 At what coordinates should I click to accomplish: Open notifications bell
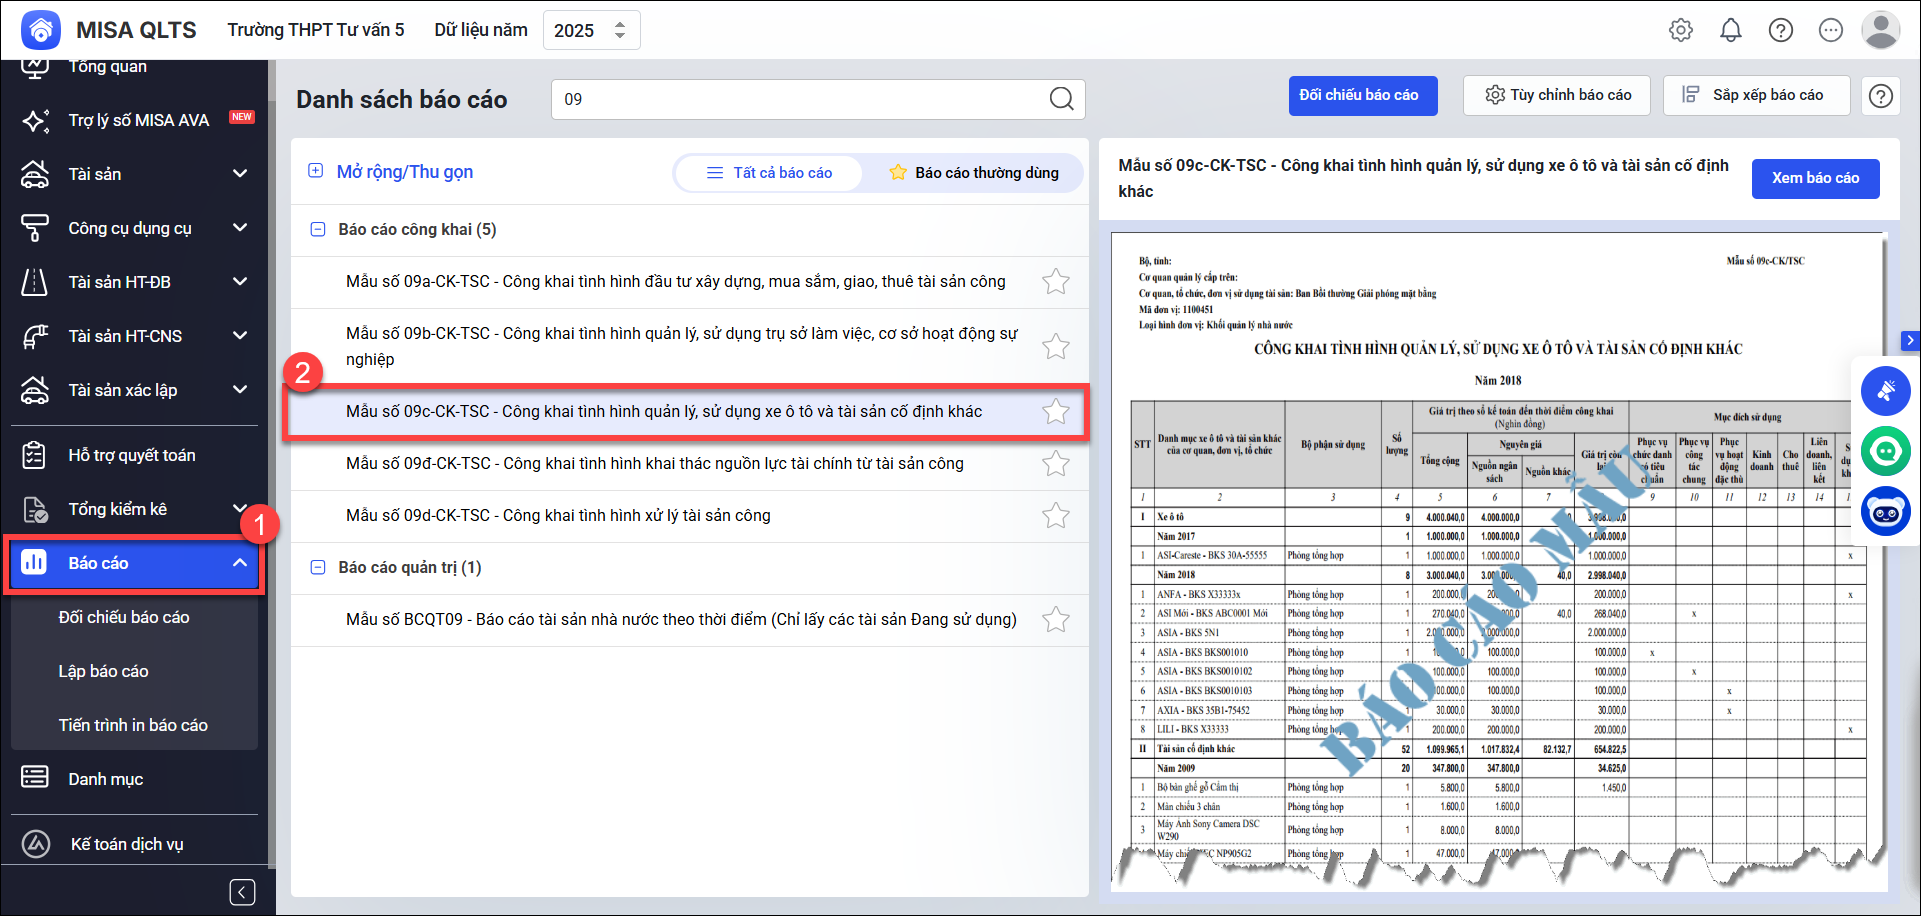click(1731, 30)
